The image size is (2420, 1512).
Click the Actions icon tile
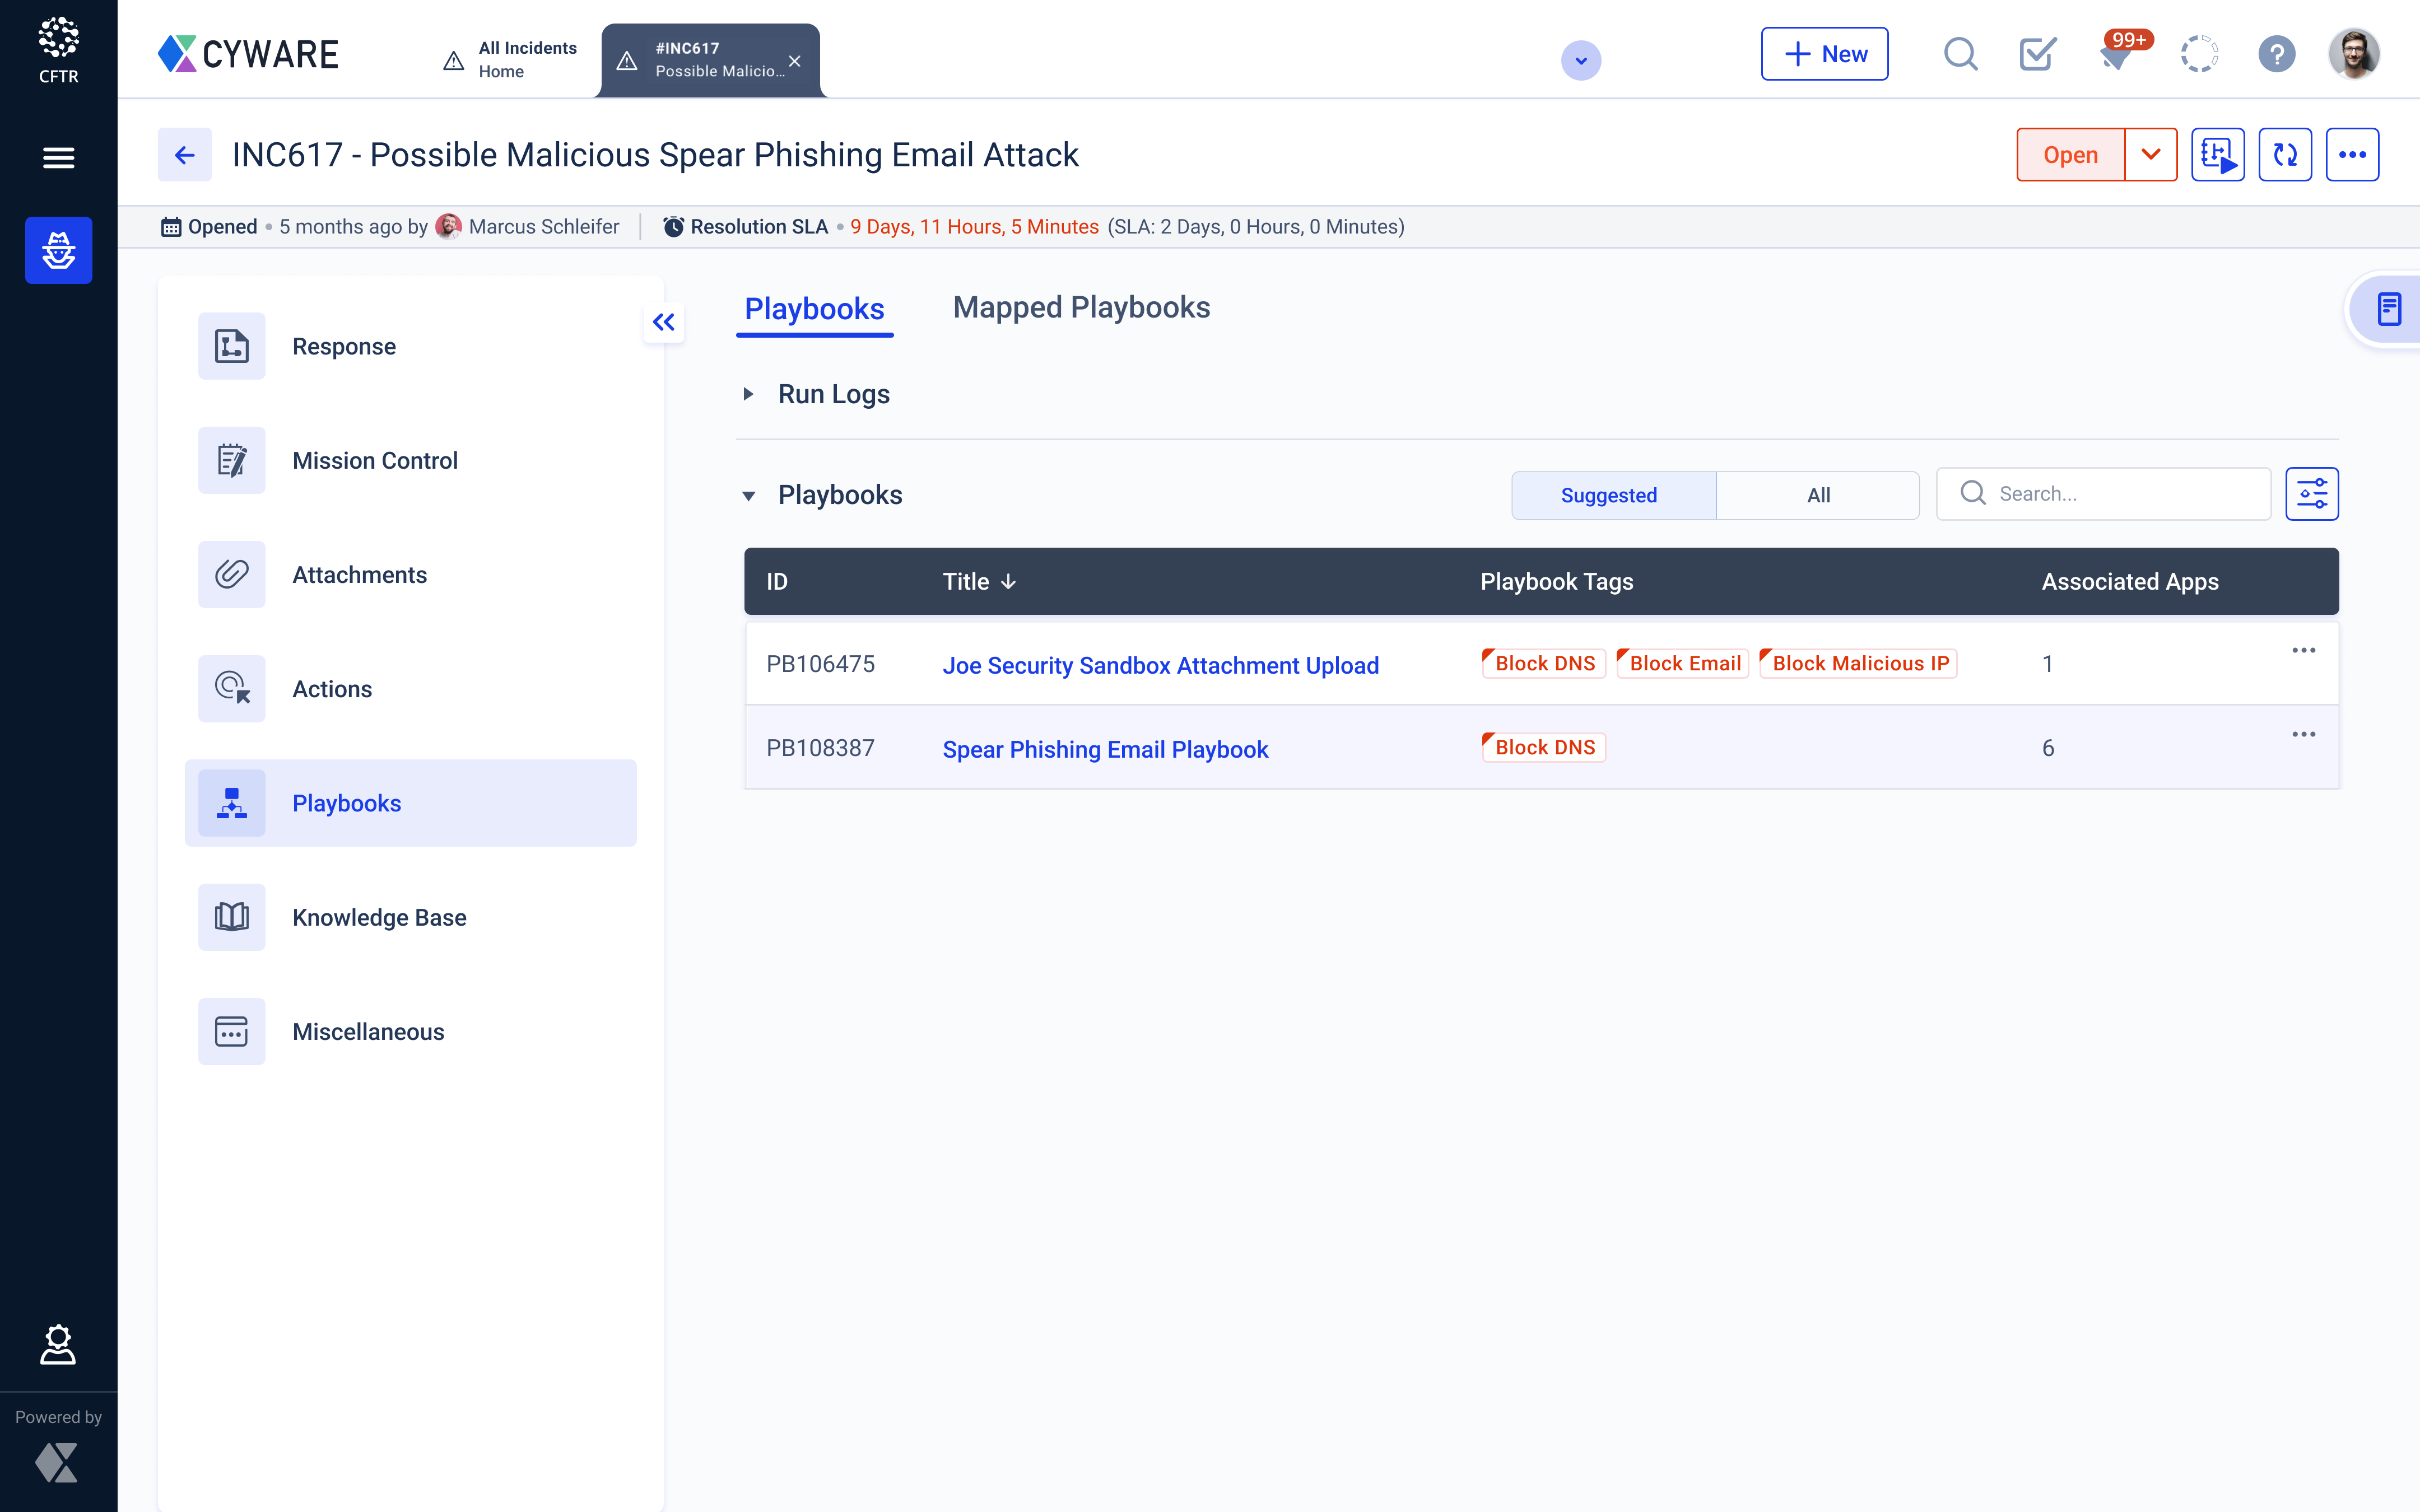231,689
